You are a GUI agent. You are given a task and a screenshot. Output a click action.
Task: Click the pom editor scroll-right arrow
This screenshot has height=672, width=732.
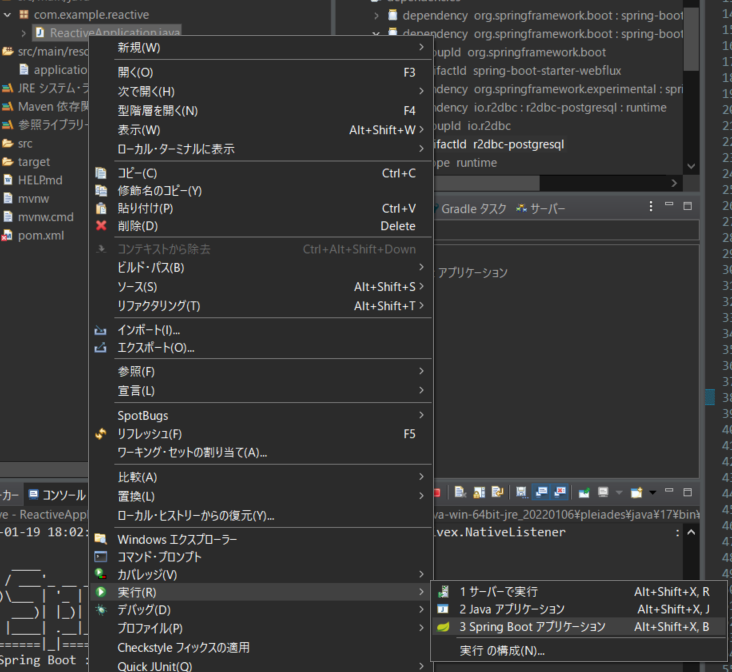[674, 183]
